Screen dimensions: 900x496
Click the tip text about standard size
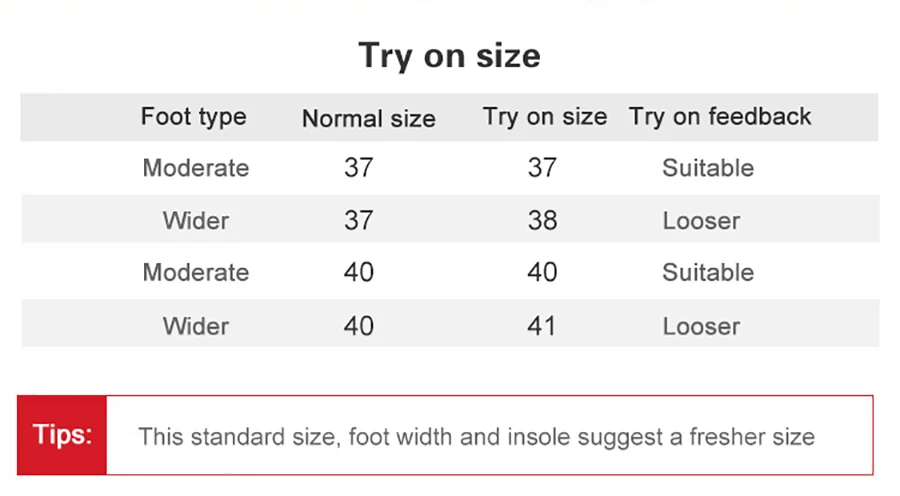pos(476,437)
